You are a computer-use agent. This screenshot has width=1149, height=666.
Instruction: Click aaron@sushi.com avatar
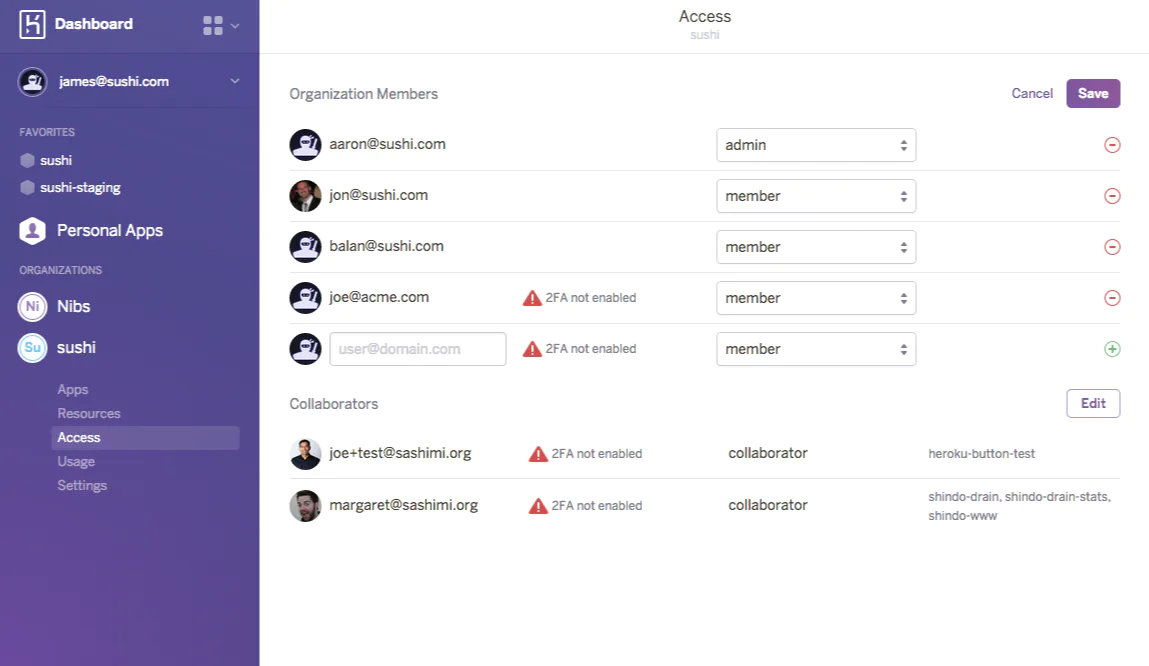pyautogui.click(x=305, y=145)
